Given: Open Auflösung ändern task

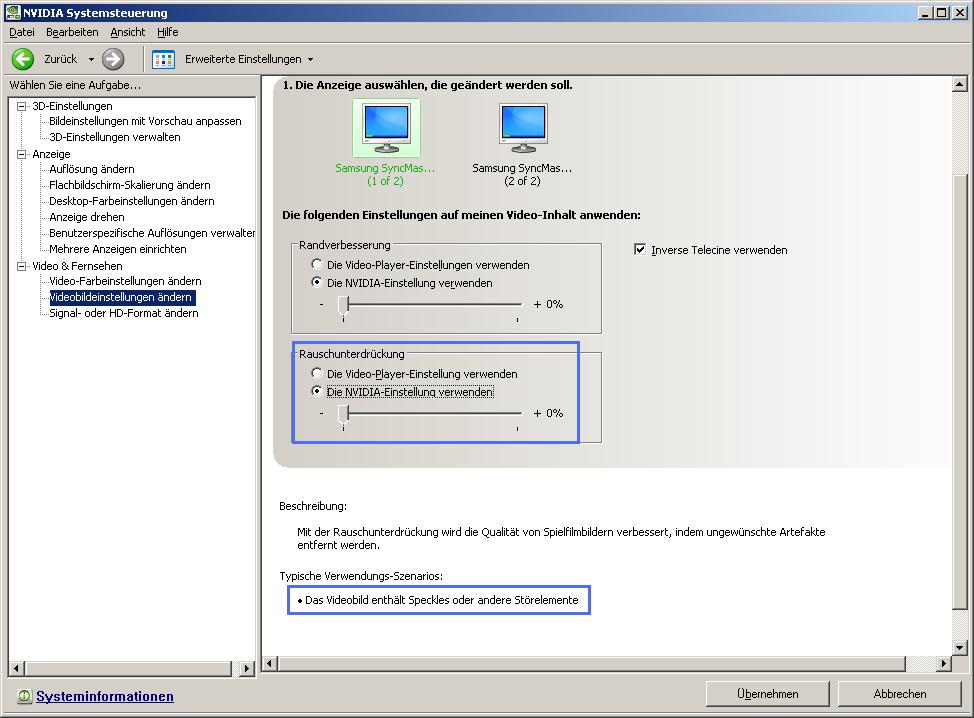Looking at the screenshot, I should (x=92, y=169).
